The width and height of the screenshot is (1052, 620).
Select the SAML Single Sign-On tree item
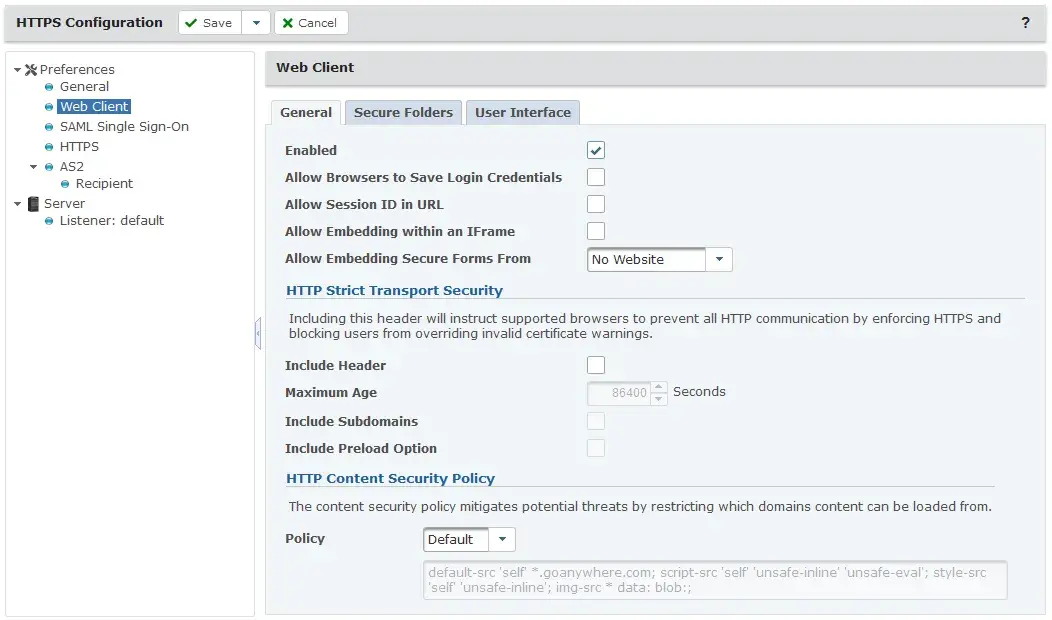[x=123, y=126]
